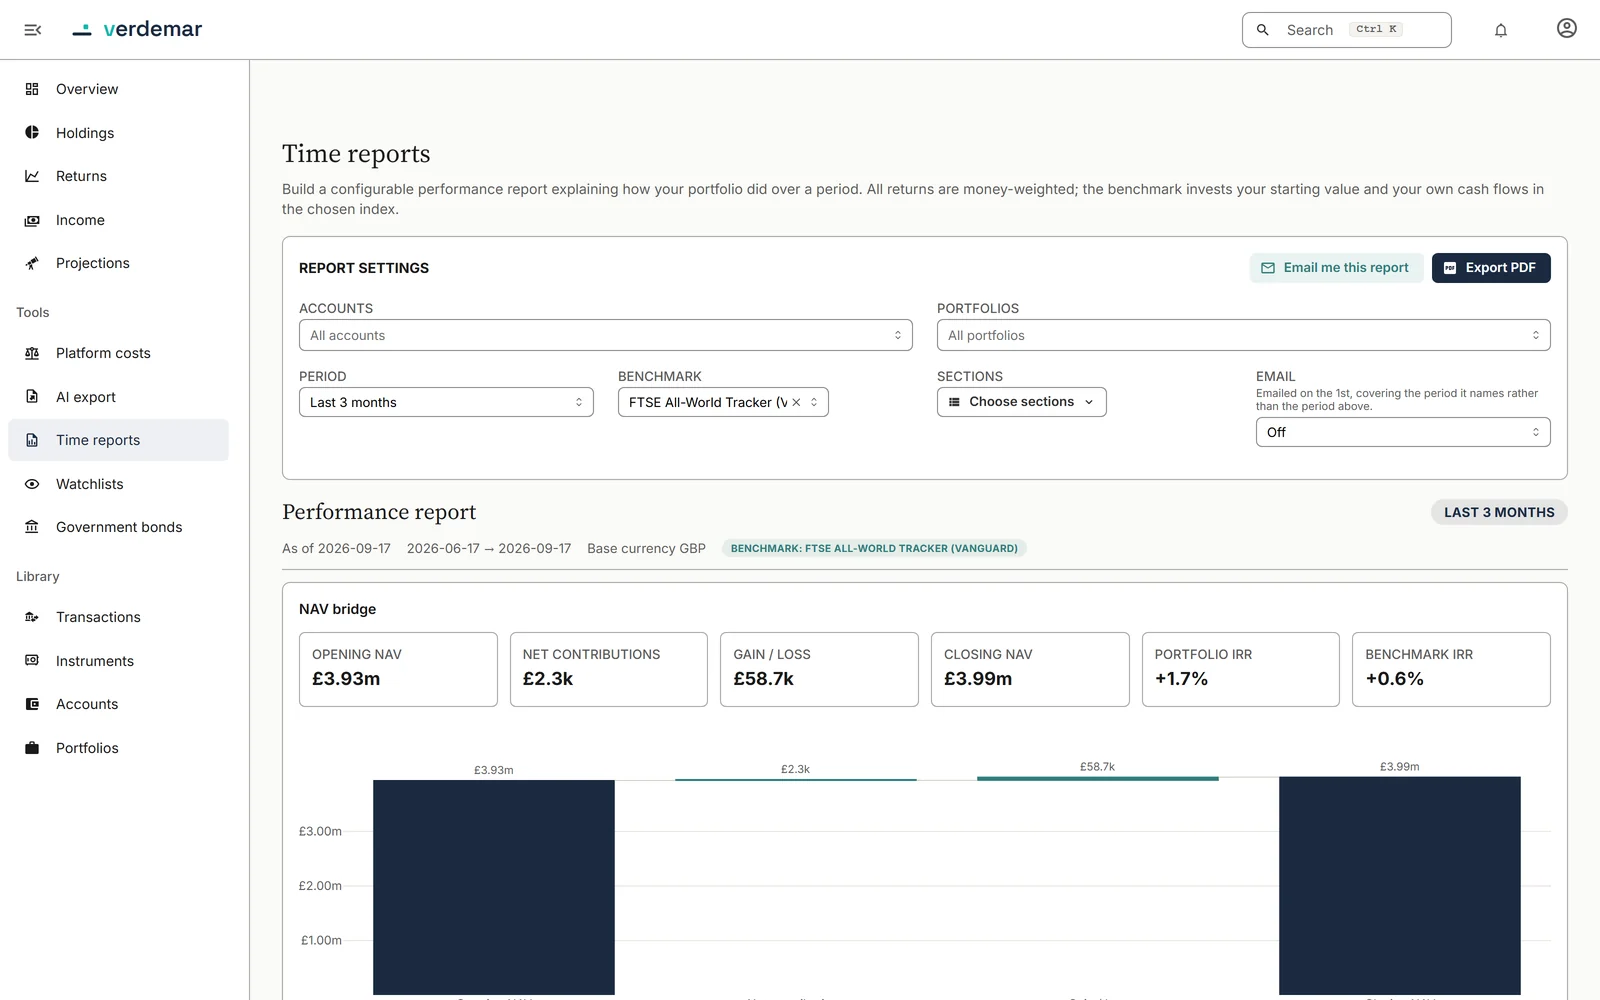Screen dimensions: 1600x1000
Task: Open AI export tool
Action: (118, 396)
